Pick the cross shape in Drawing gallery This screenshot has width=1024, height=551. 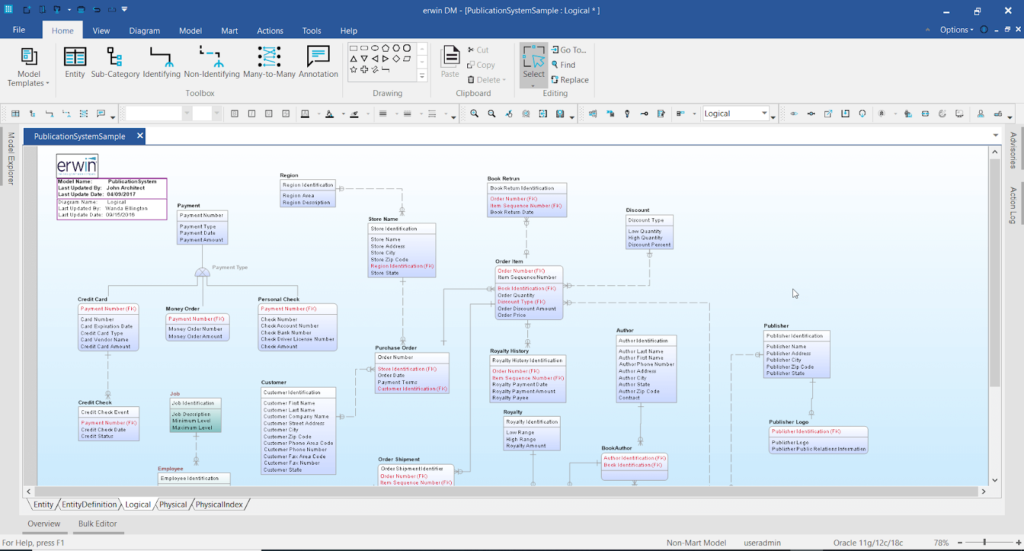coord(364,69)
